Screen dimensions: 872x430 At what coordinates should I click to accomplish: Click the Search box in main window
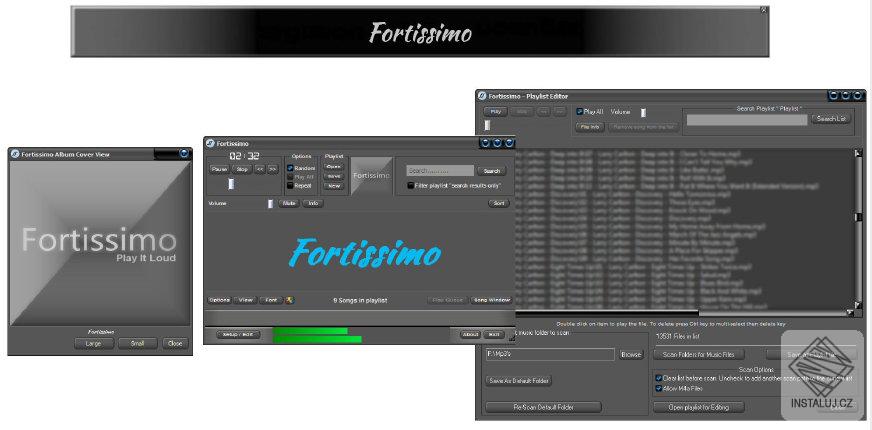[x=440, y=171]
